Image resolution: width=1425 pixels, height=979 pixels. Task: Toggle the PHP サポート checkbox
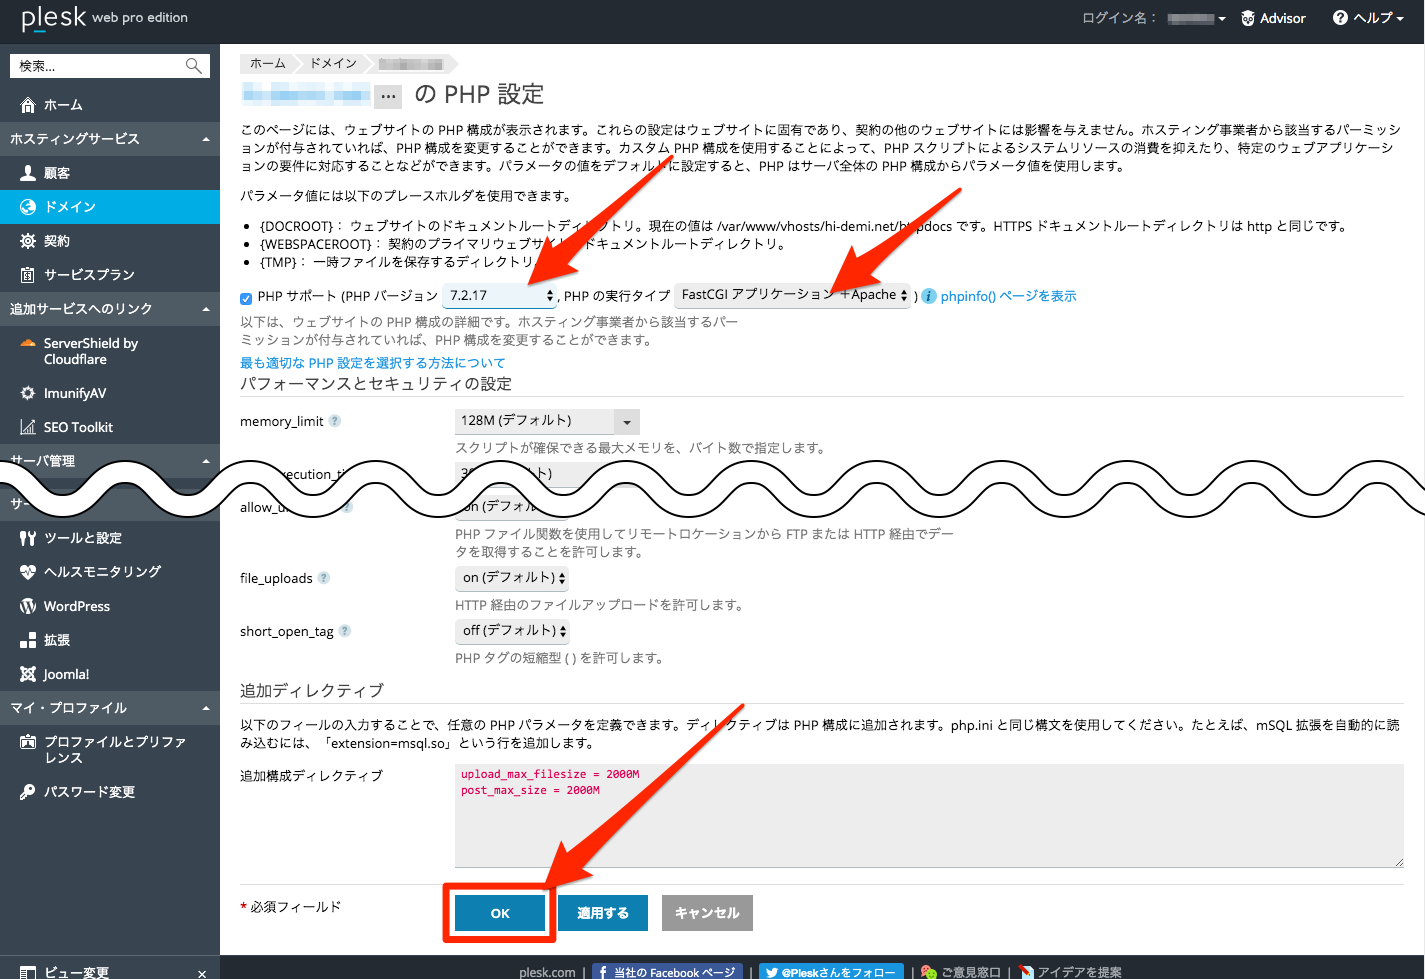(246, 298)
